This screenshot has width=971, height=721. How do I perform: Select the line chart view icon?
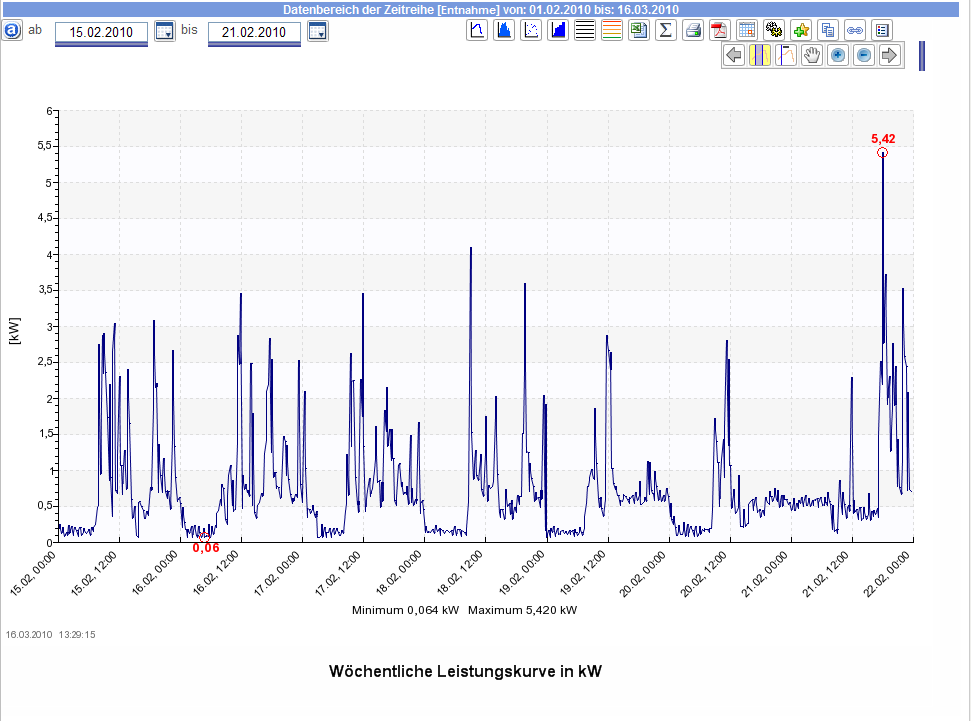478,30
